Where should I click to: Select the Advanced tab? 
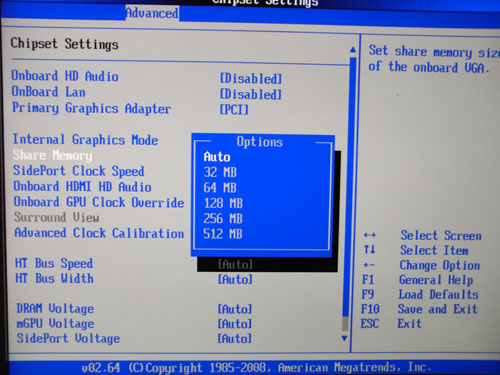coord(152,13)
